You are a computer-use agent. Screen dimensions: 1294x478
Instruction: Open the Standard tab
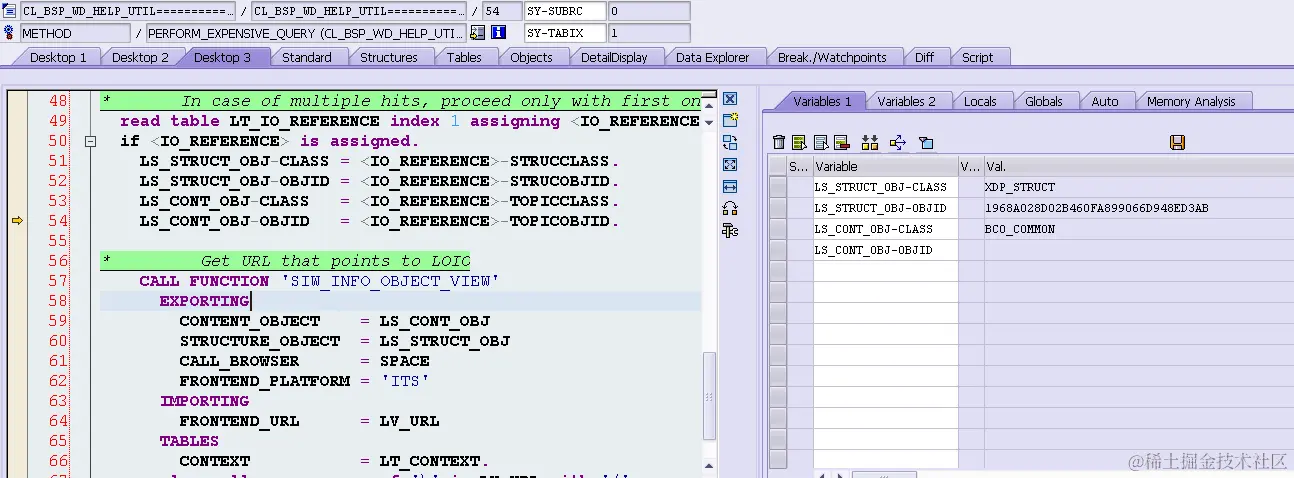[307, 57]
